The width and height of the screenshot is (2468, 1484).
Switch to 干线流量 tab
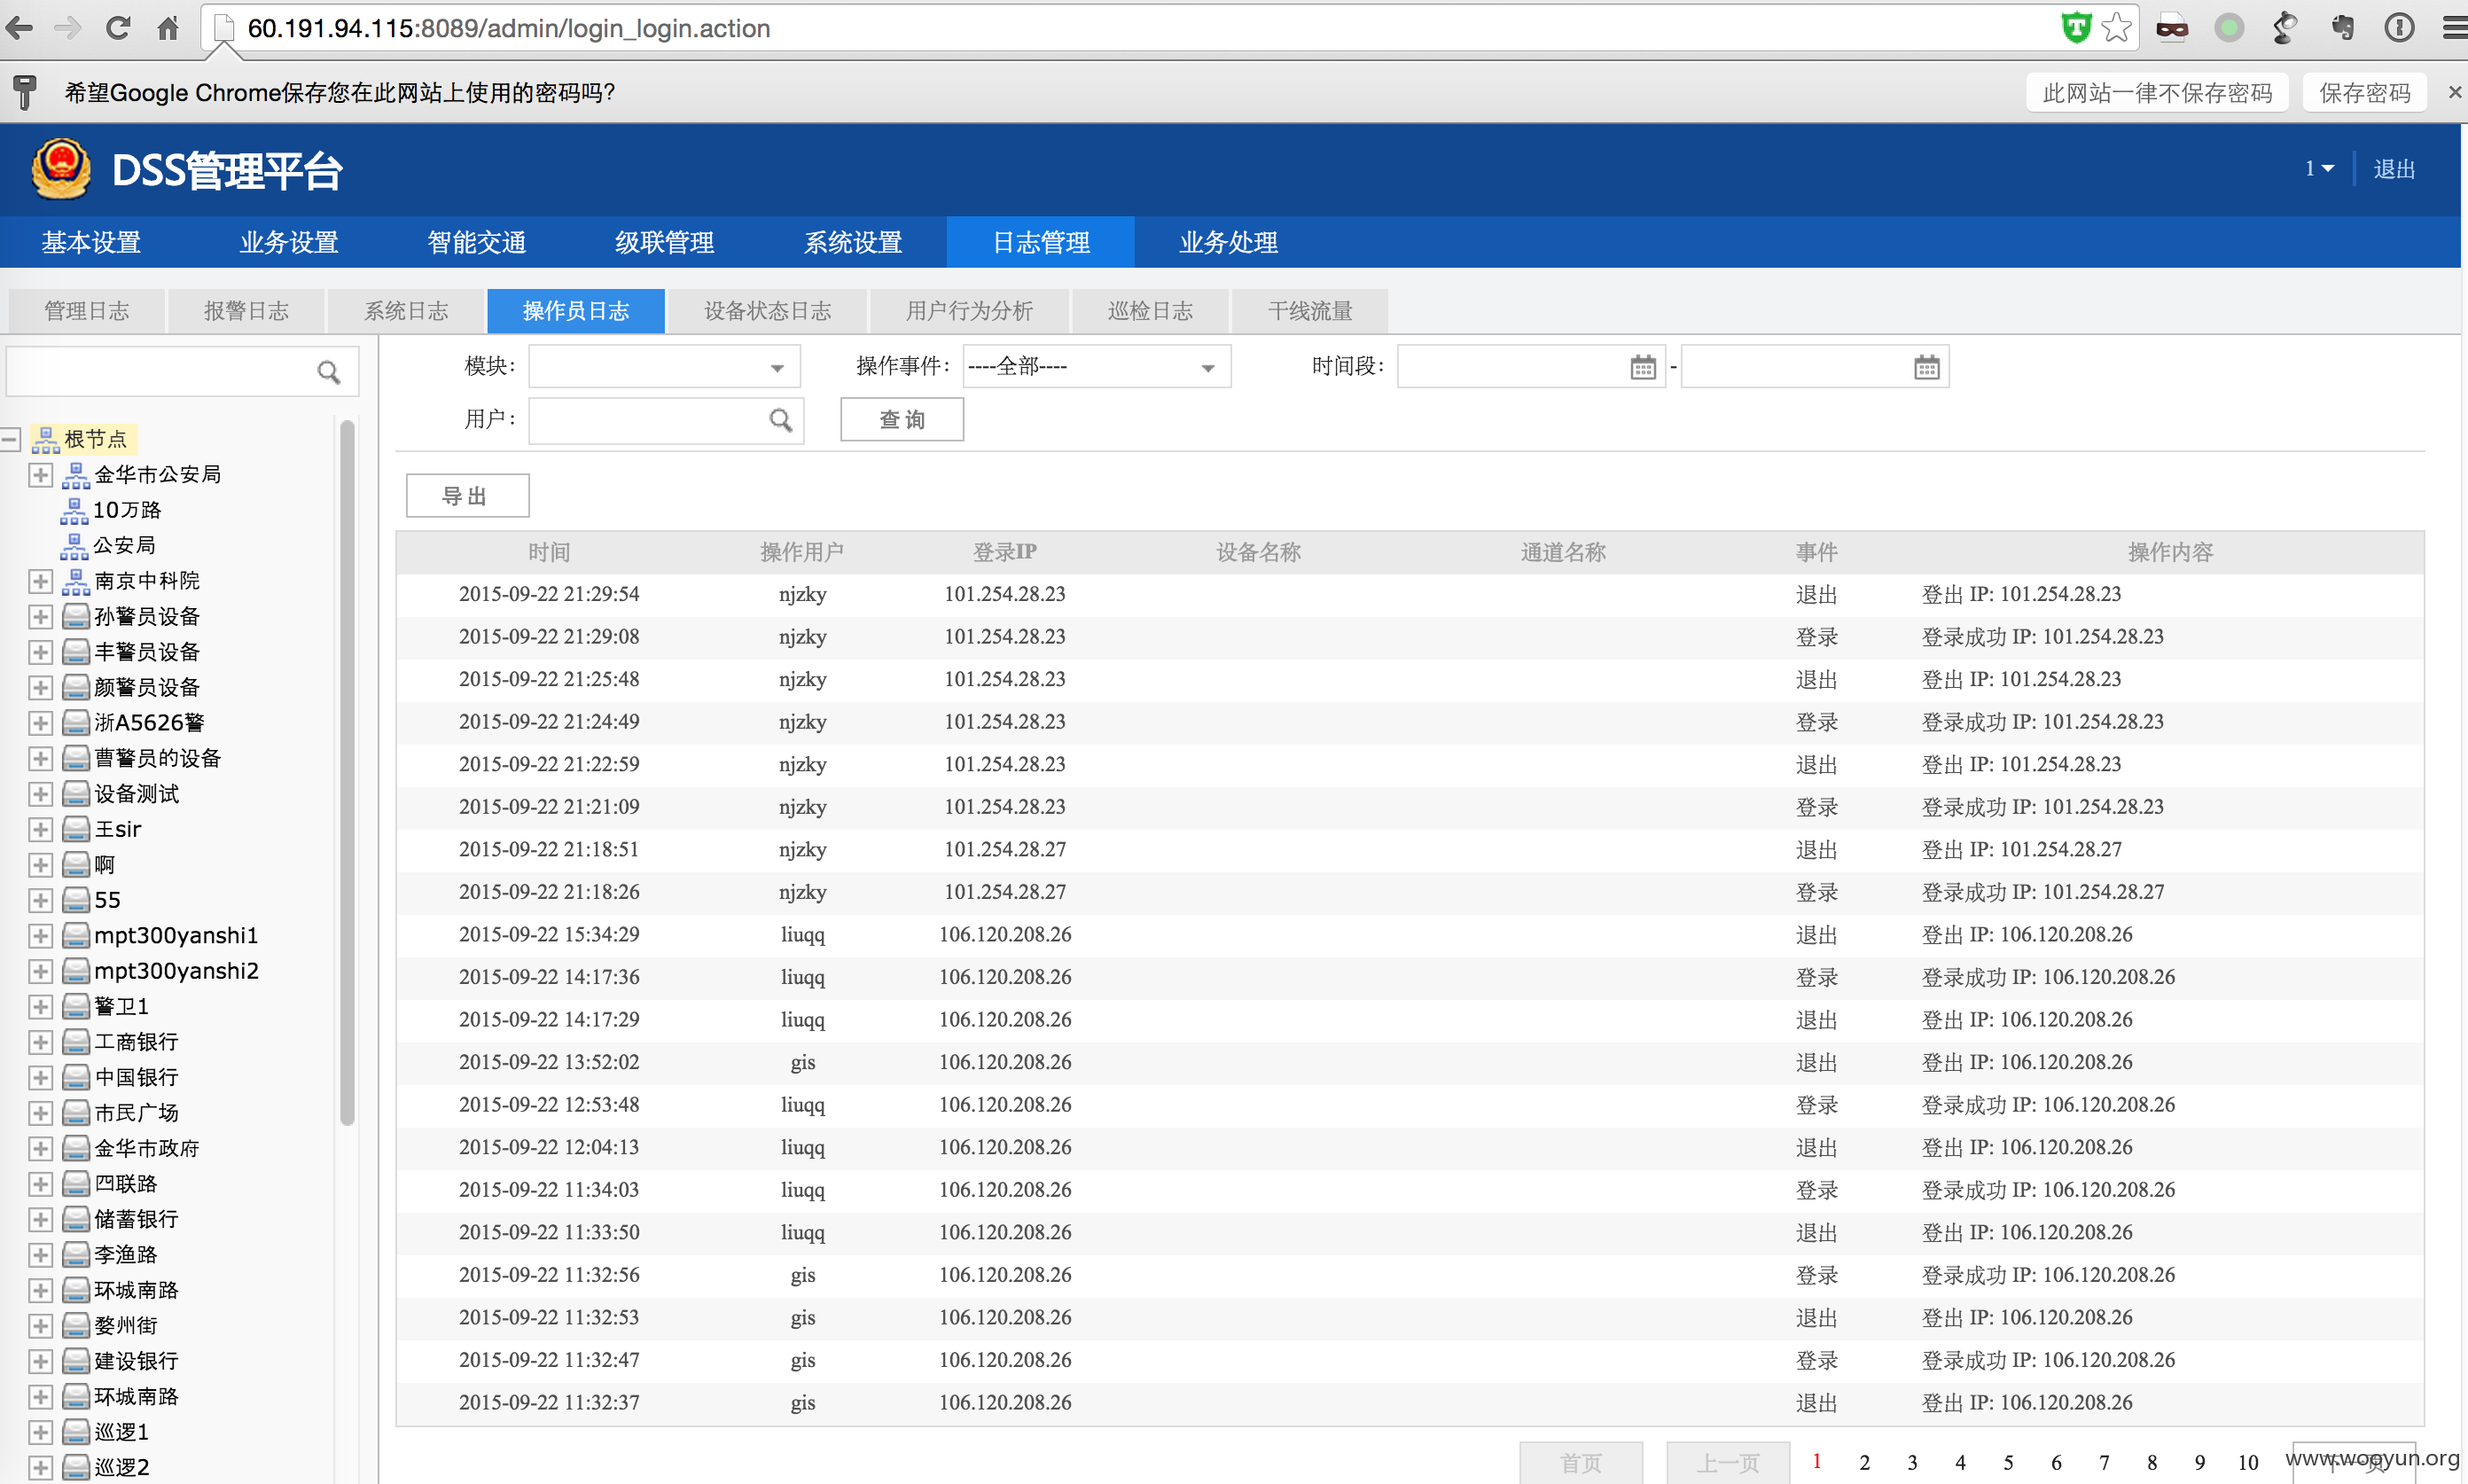point(1310,311)
